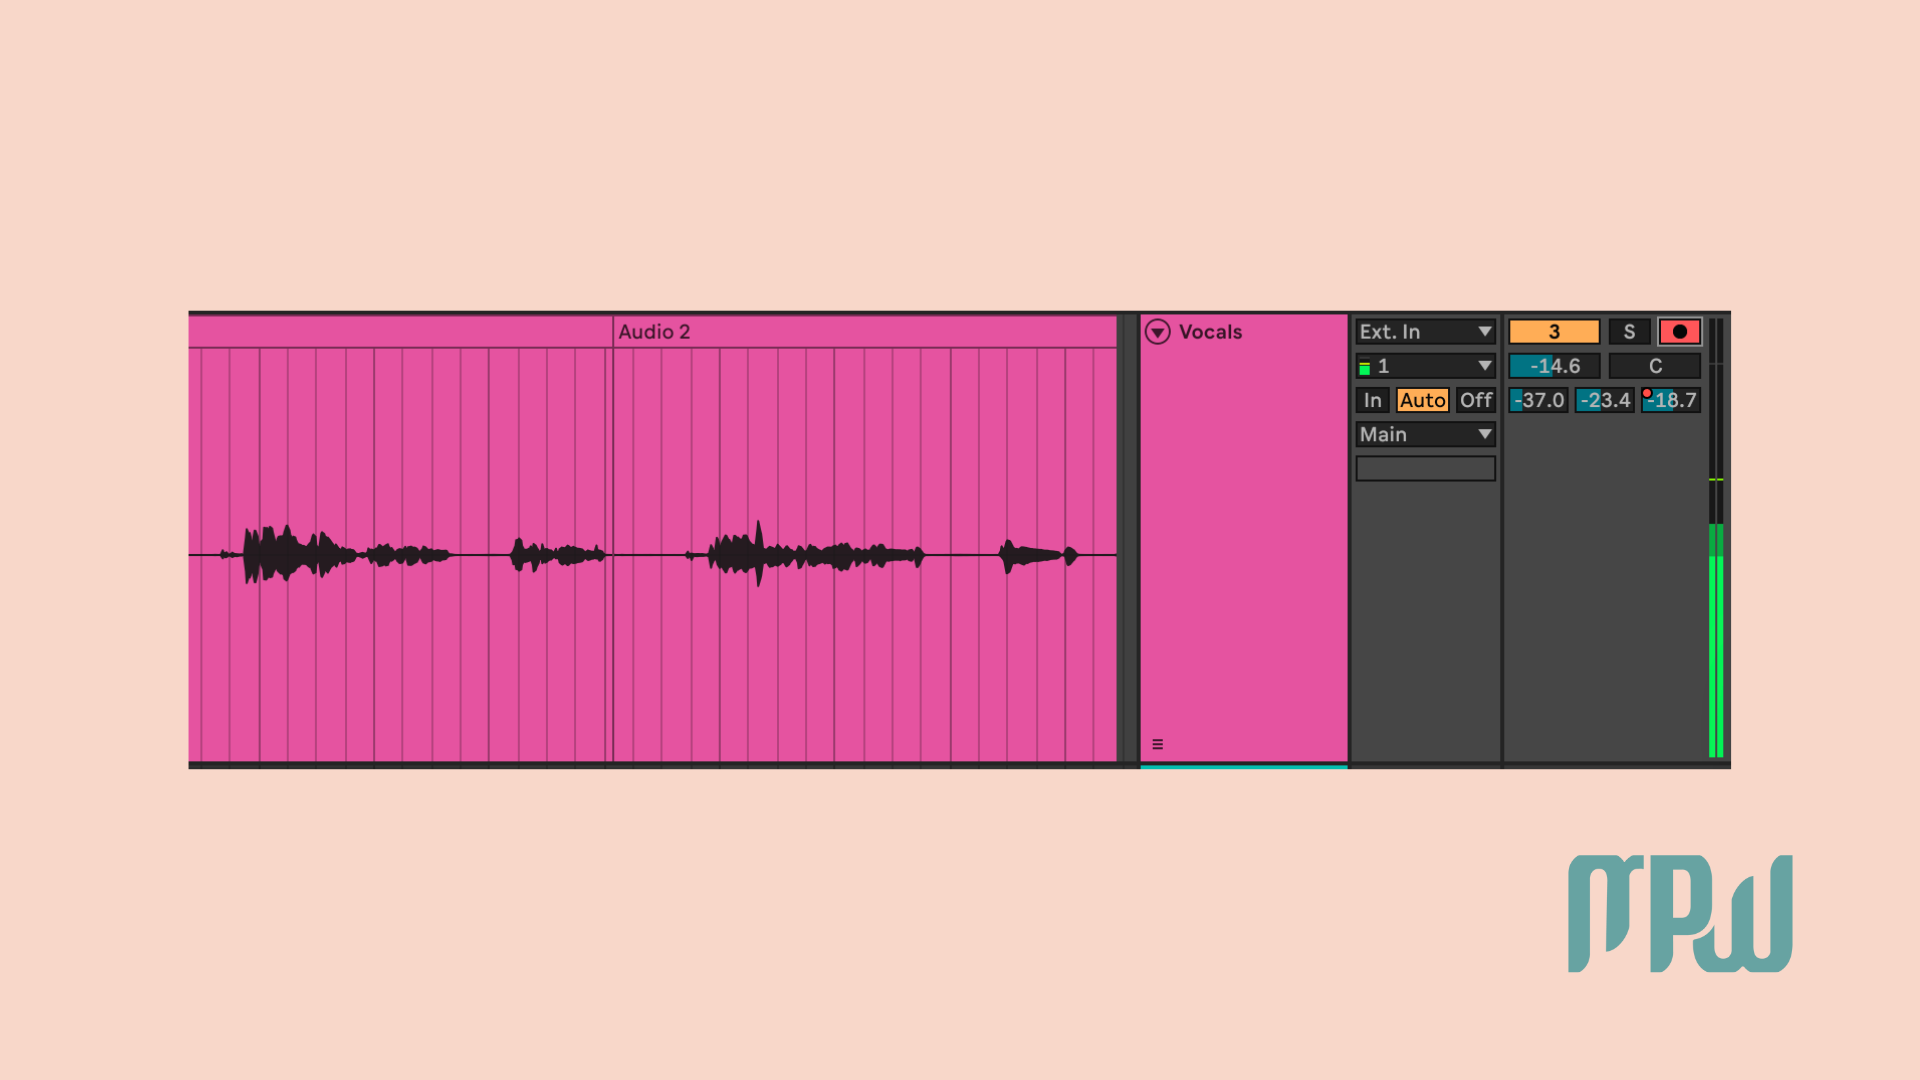Click the pan control labeled C

(1655, 366)
